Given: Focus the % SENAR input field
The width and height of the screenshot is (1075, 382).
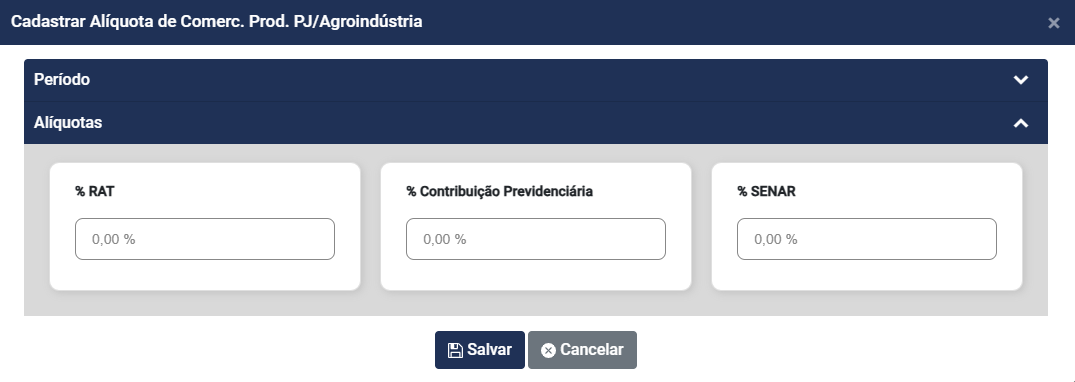Looking at the screenshot, I should tap(867, 239).
